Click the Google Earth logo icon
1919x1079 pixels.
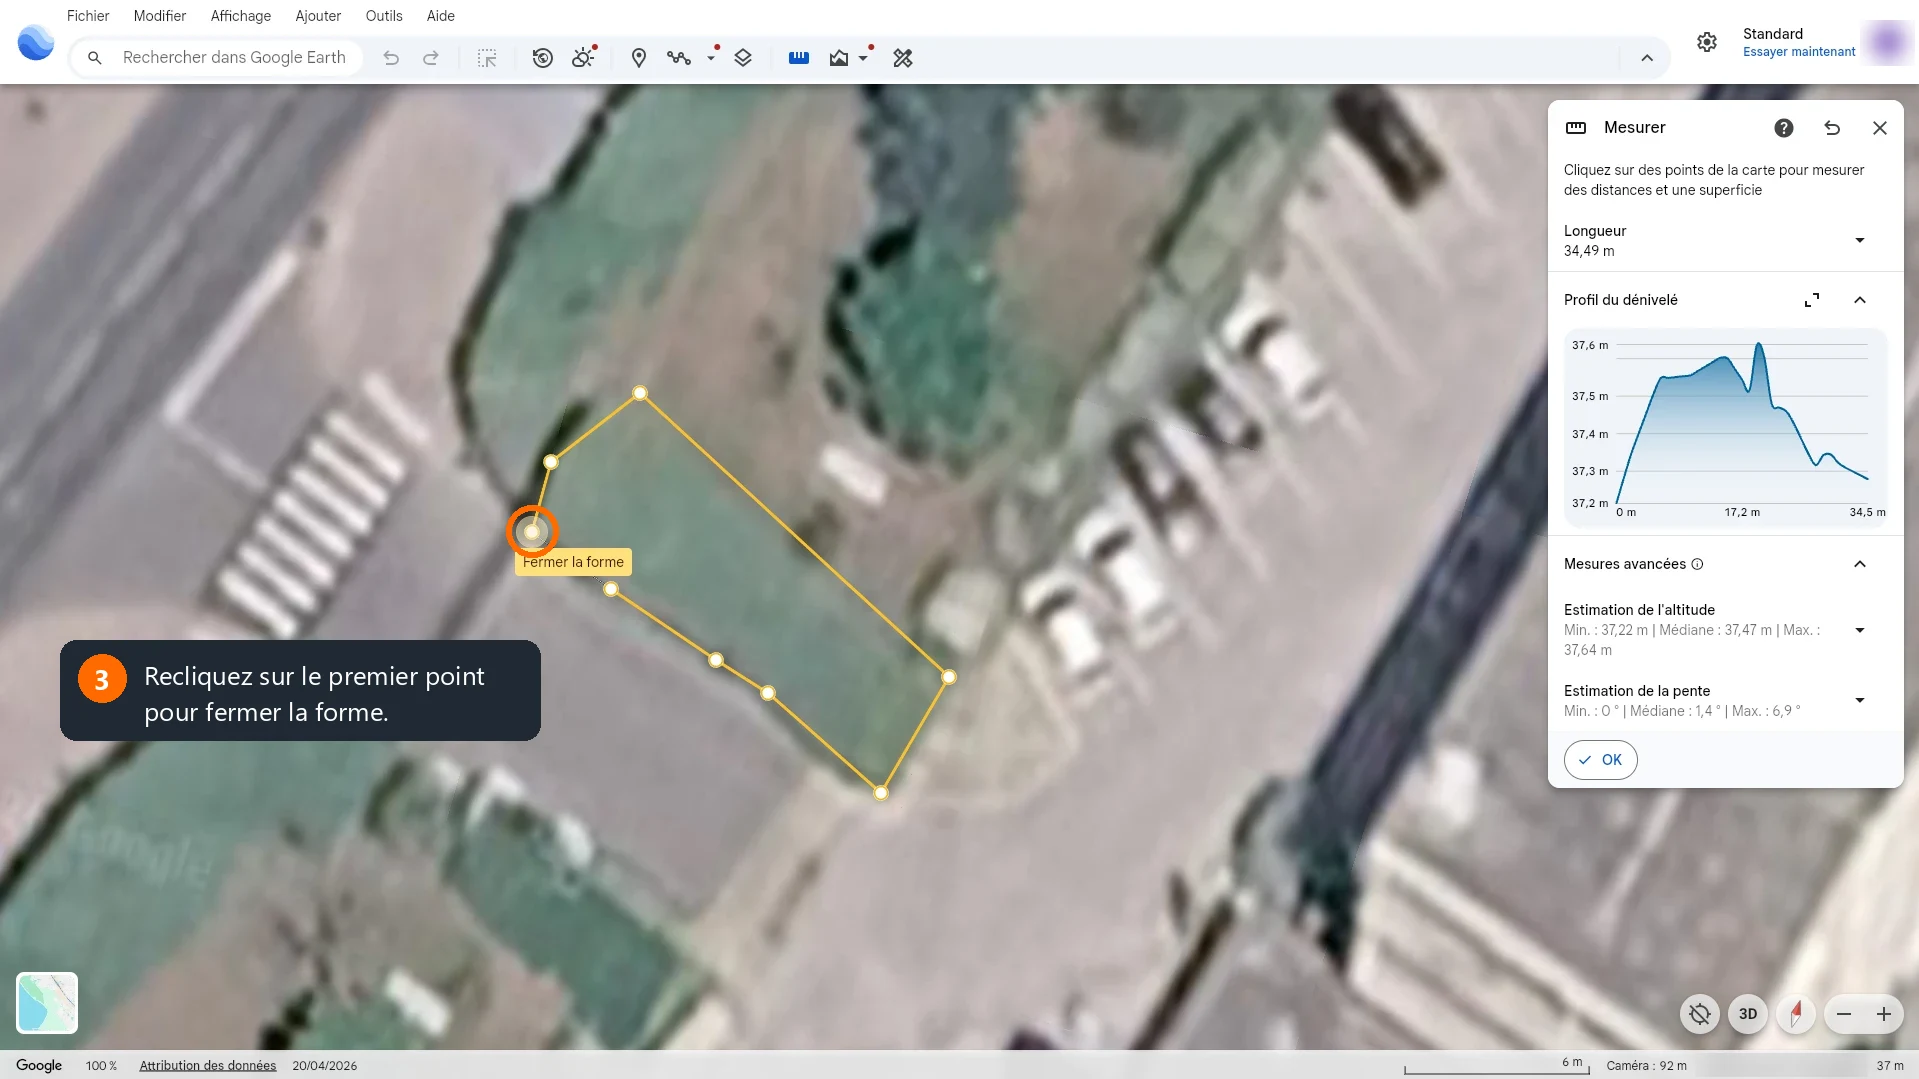tap(36, 43)
